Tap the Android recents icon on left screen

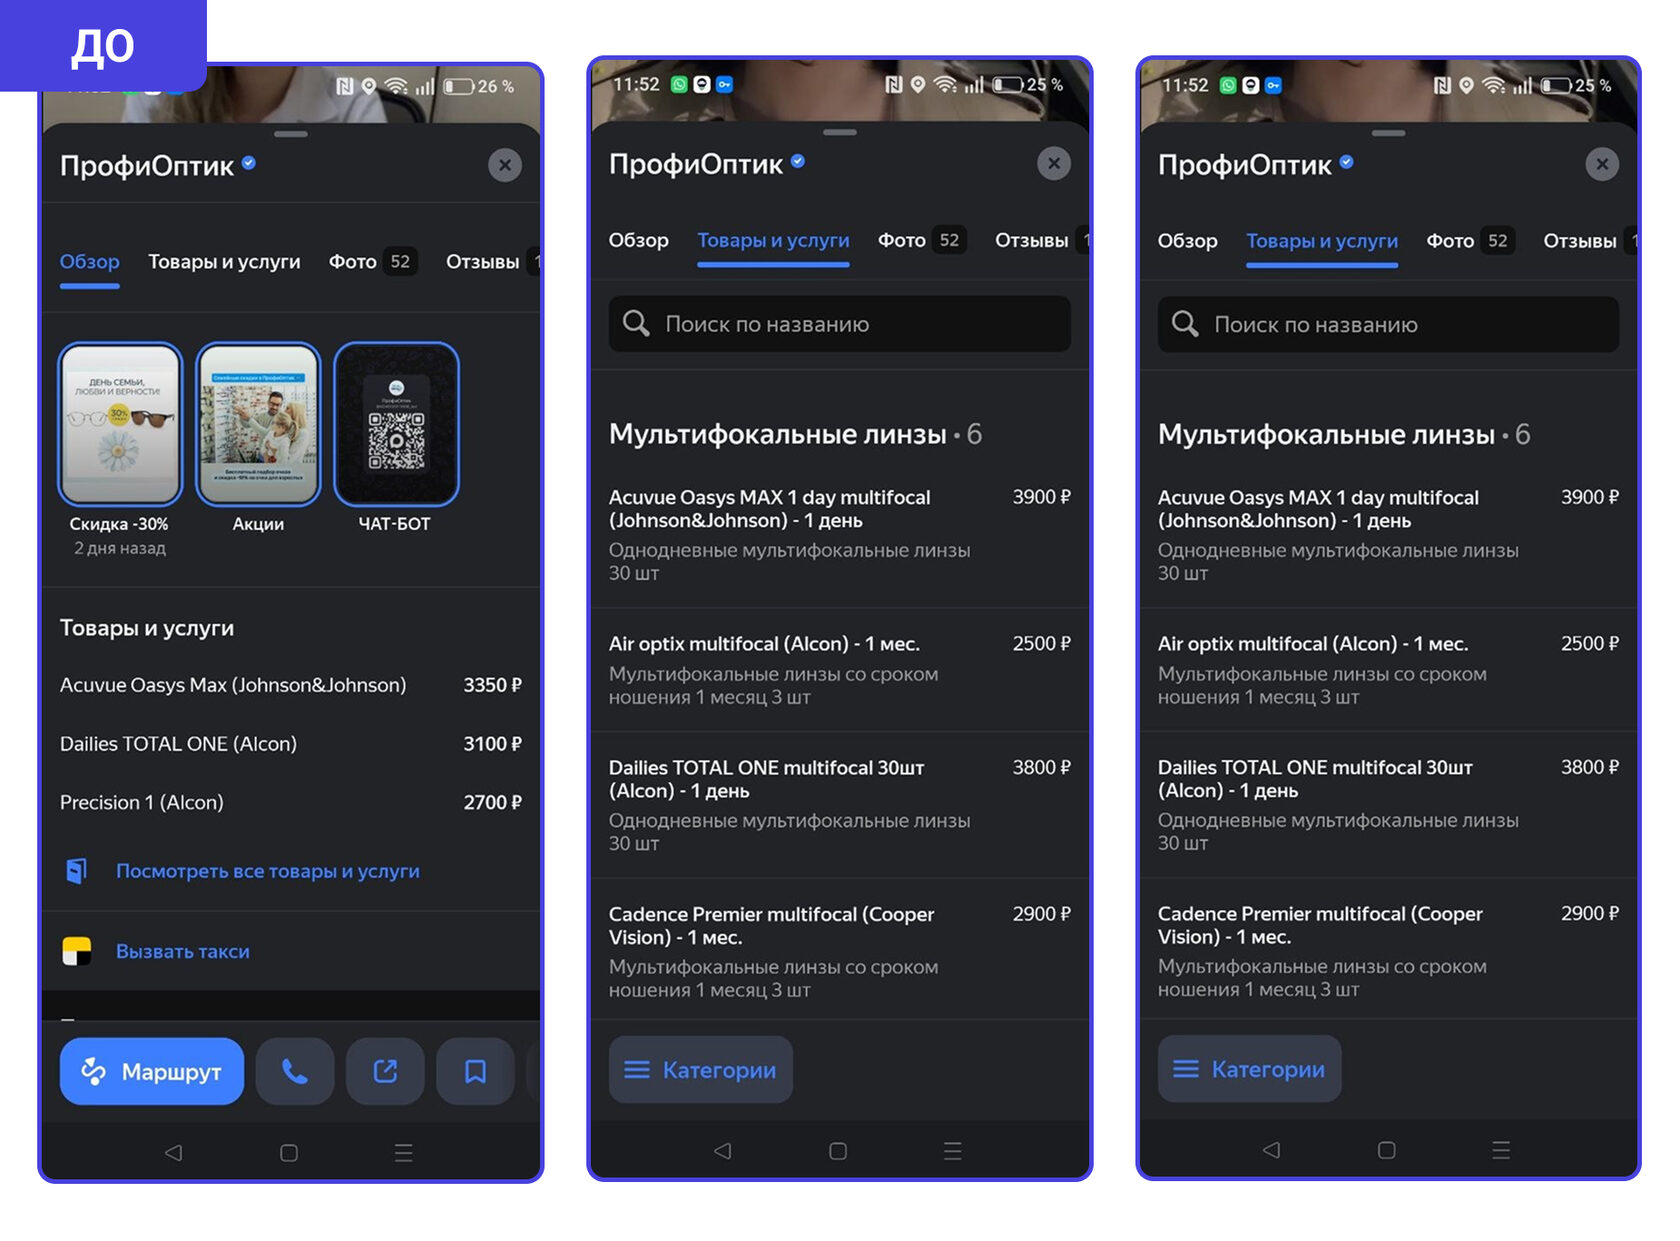404,1153
